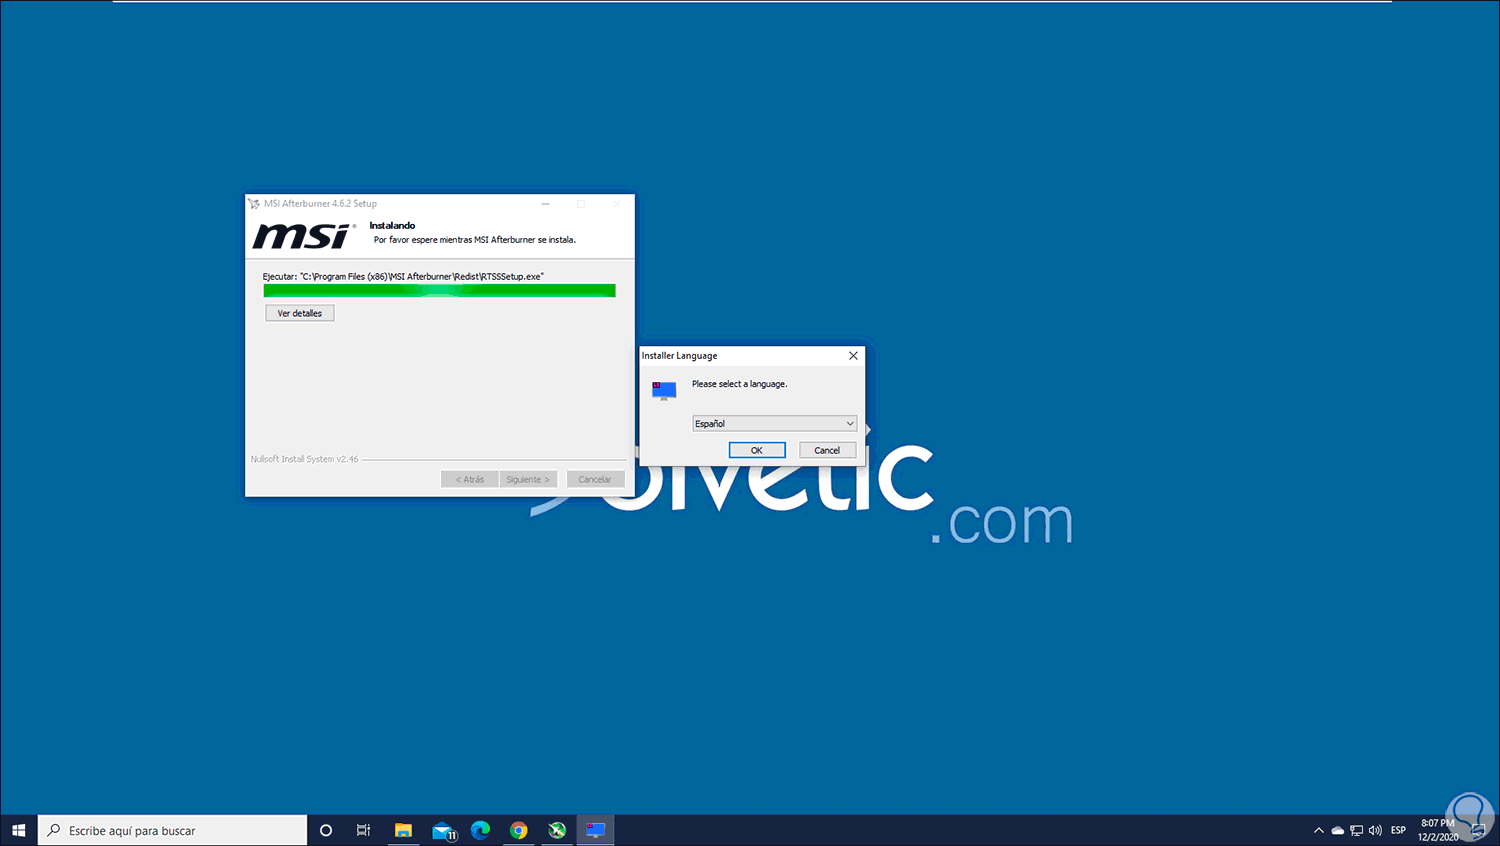Click the 'Instalando' heading text
Image resolution: width=1500 pixels, height=846 pixels.
392,225
